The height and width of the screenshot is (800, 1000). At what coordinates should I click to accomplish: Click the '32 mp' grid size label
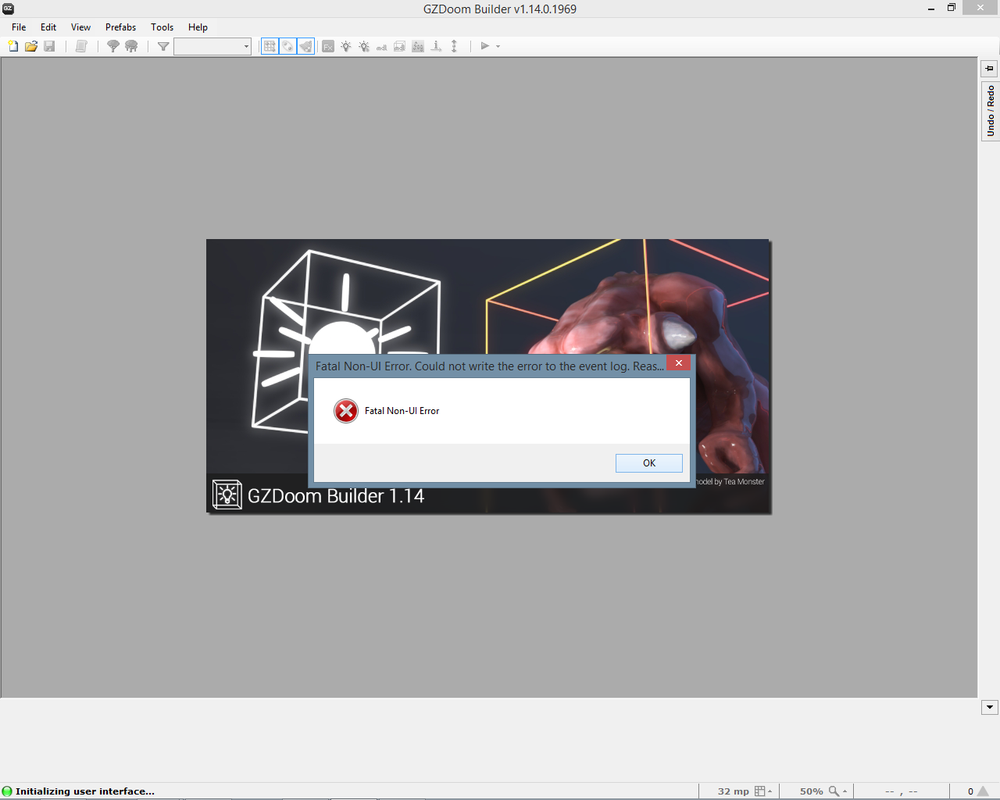733,791
